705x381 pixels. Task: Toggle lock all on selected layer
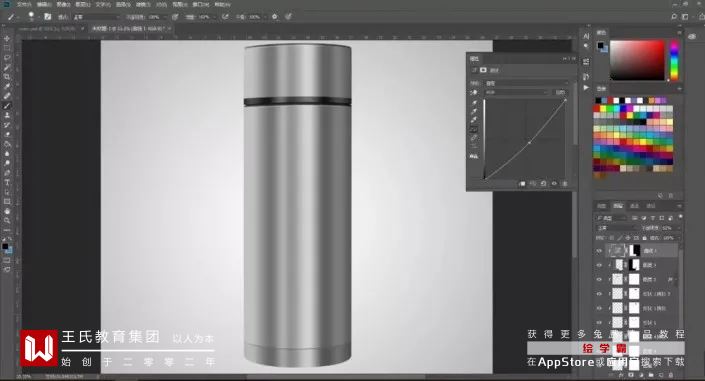point(645,238)
